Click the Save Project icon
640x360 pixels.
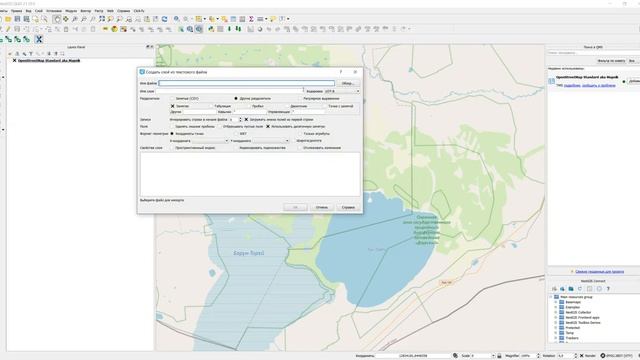17,19
